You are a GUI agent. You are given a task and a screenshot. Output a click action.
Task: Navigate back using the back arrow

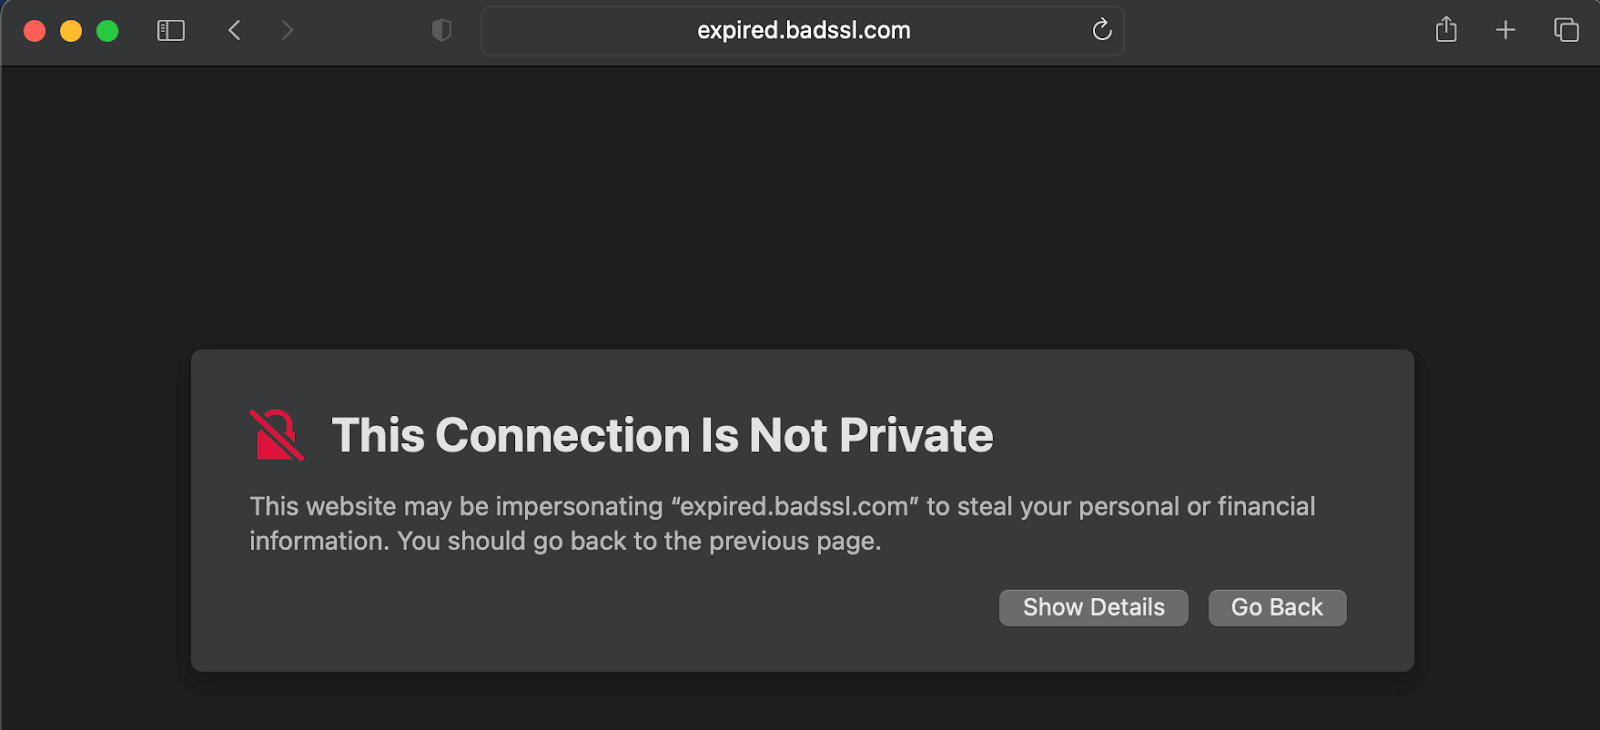(234, 30)
